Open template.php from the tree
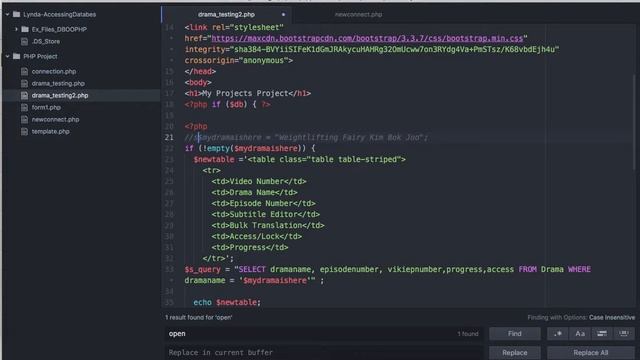The height and width of the screenshot is (360, 640). point(51,131)
